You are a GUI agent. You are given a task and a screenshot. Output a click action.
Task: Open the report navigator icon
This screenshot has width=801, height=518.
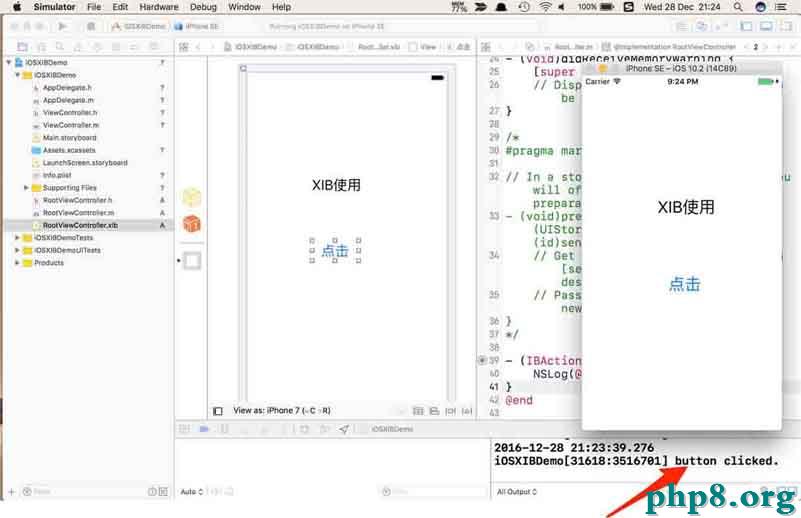tap(153, 46)
